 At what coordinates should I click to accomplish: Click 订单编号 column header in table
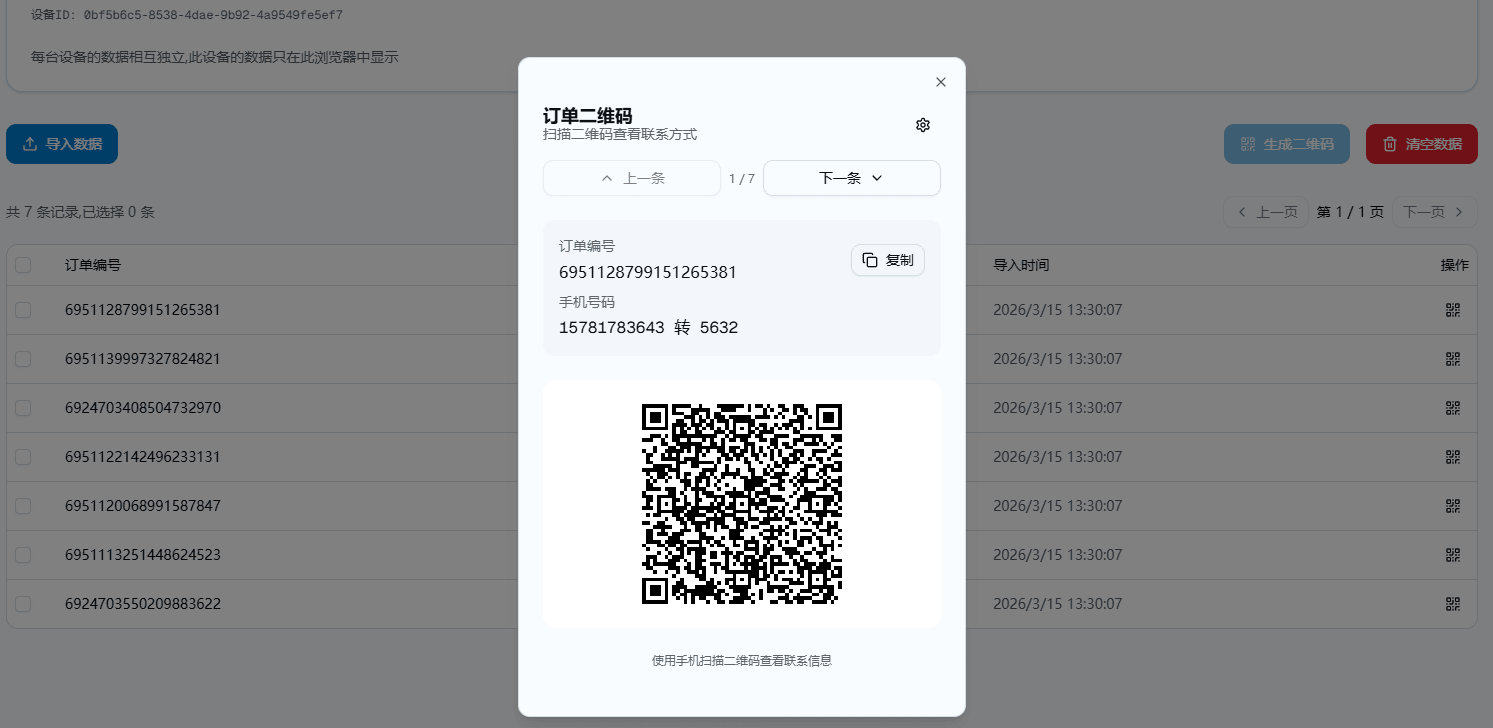[93, 265]
